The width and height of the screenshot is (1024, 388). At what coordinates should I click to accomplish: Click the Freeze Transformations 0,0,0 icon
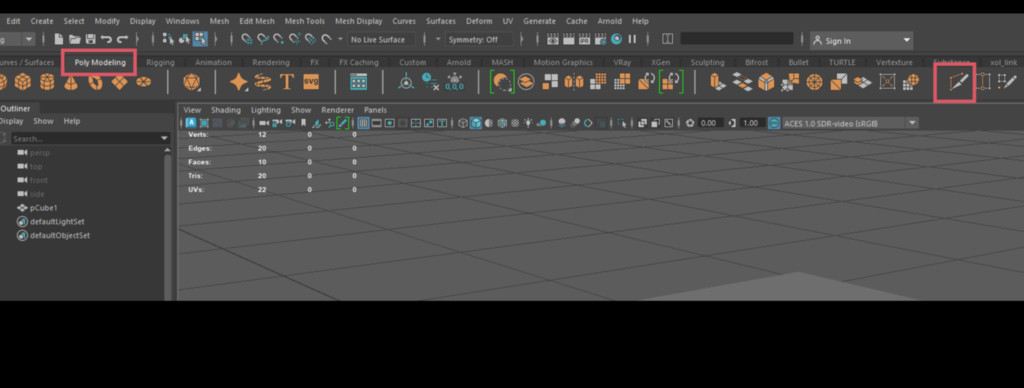pyautogui.click(x=454, y=82)
